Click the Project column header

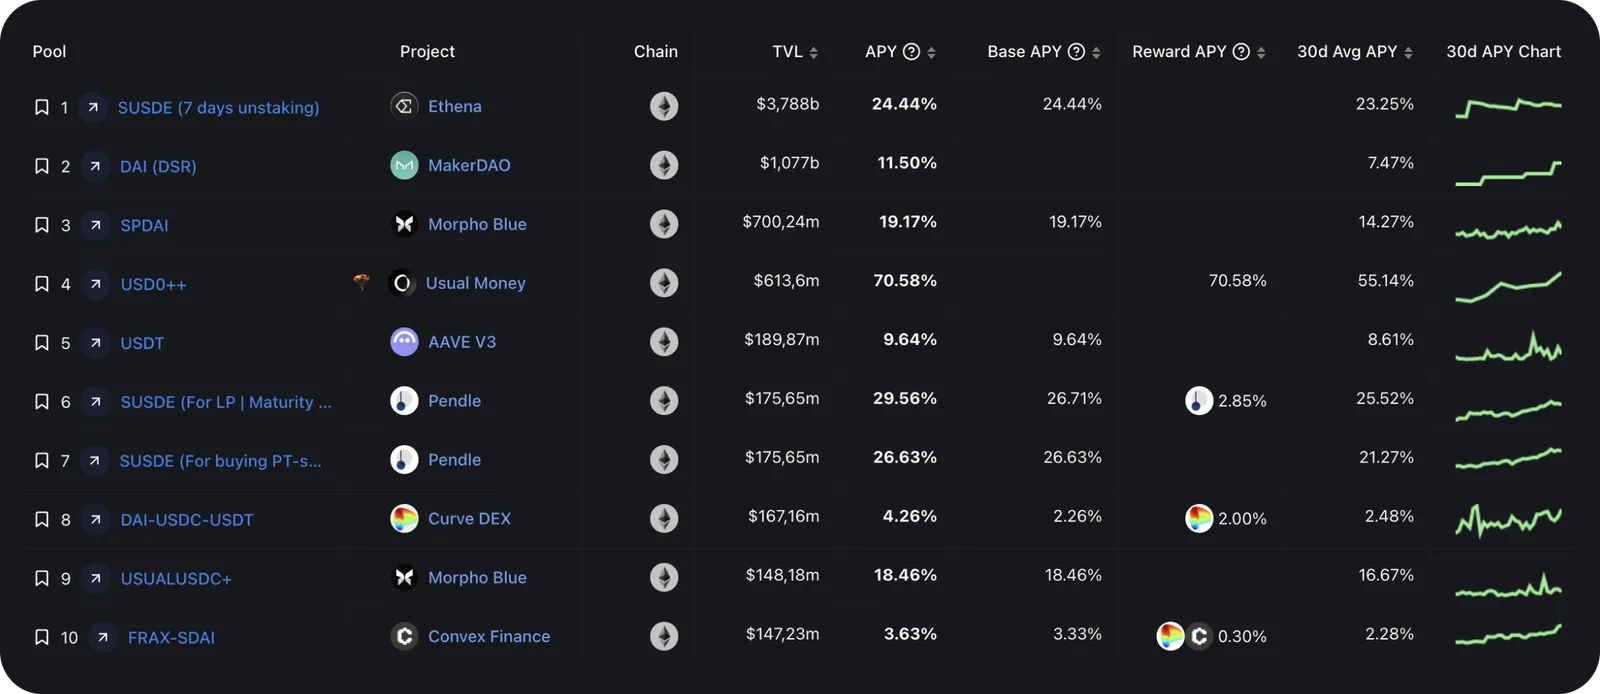tap(427, 52)
